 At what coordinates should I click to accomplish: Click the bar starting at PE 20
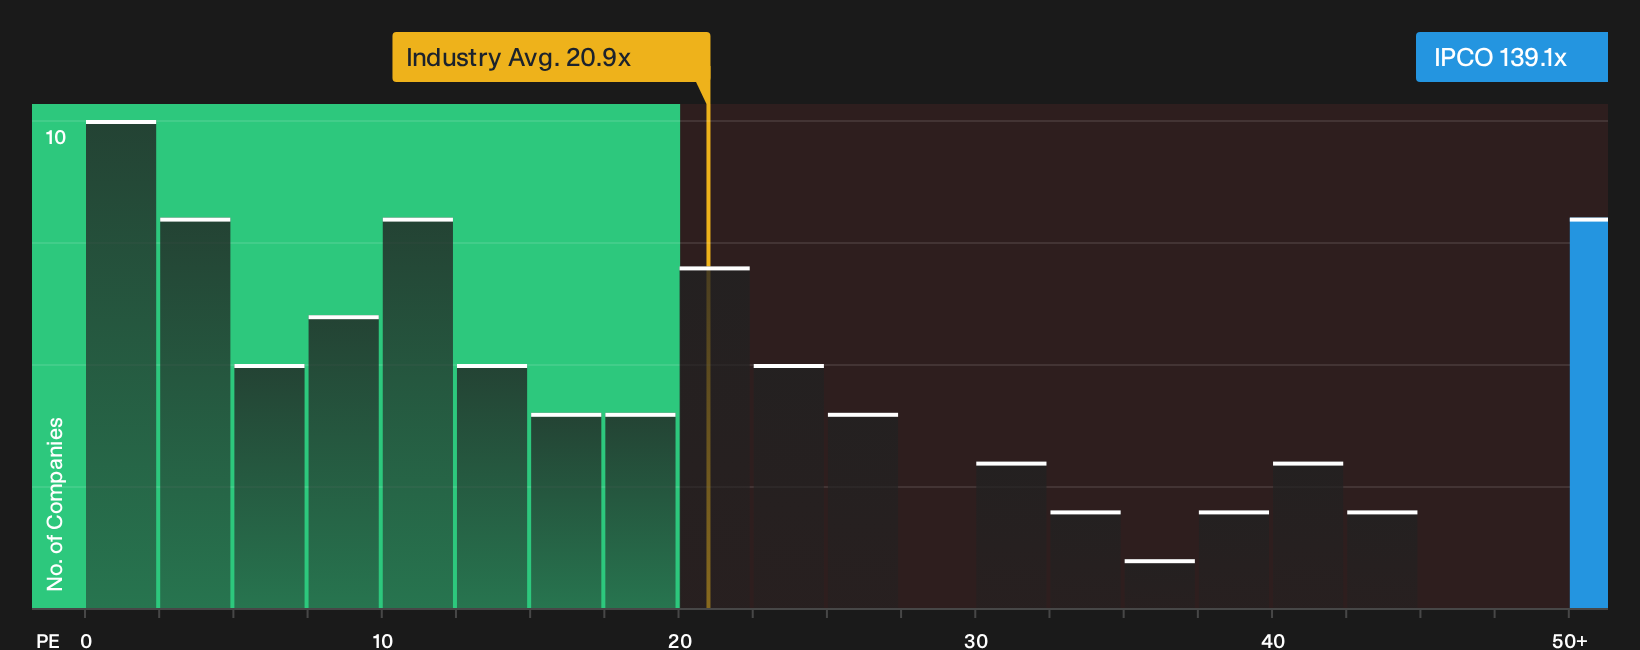click(x=715, y=438)
